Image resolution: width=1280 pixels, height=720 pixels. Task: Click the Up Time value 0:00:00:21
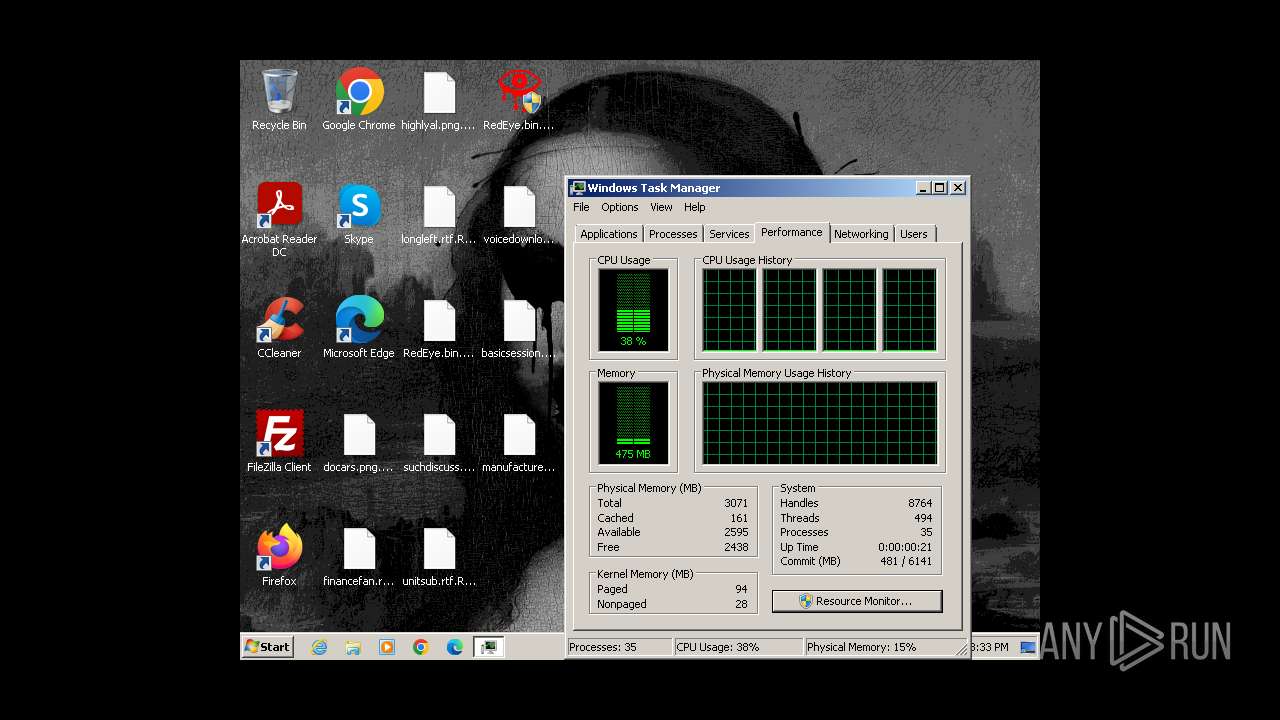[x=905, y=547]
